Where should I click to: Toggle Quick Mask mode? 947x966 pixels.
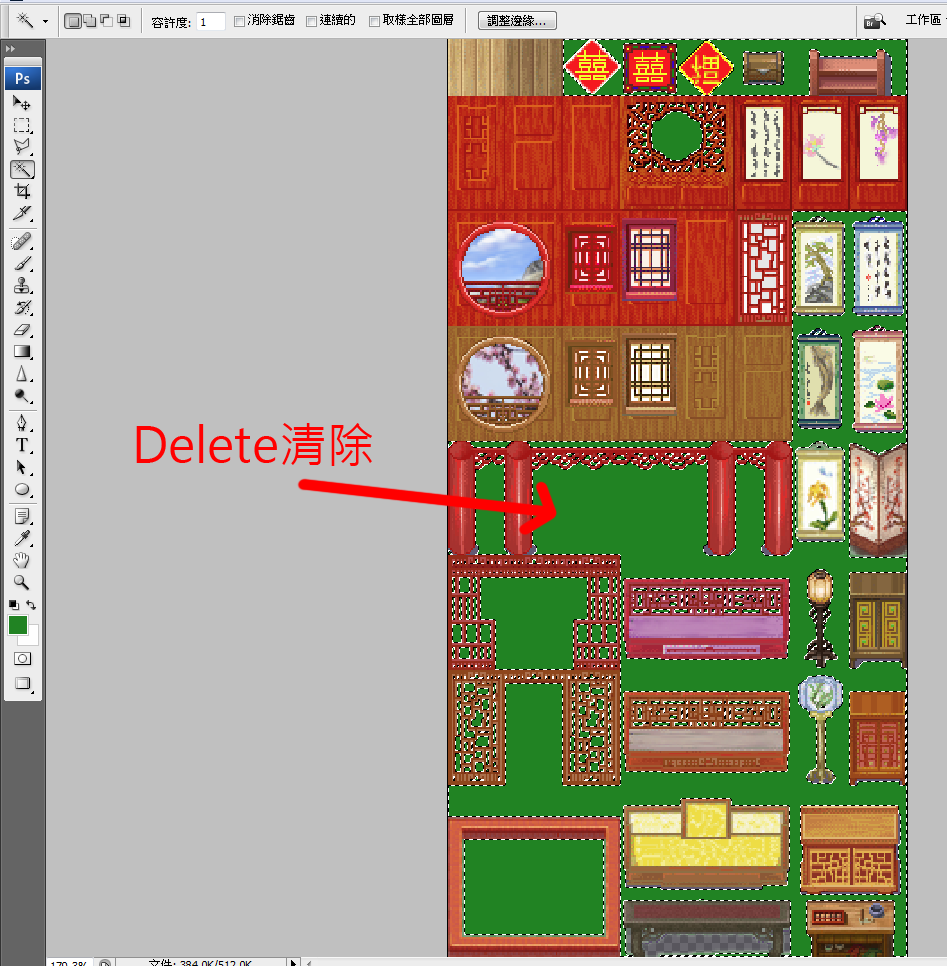point(22,659)
